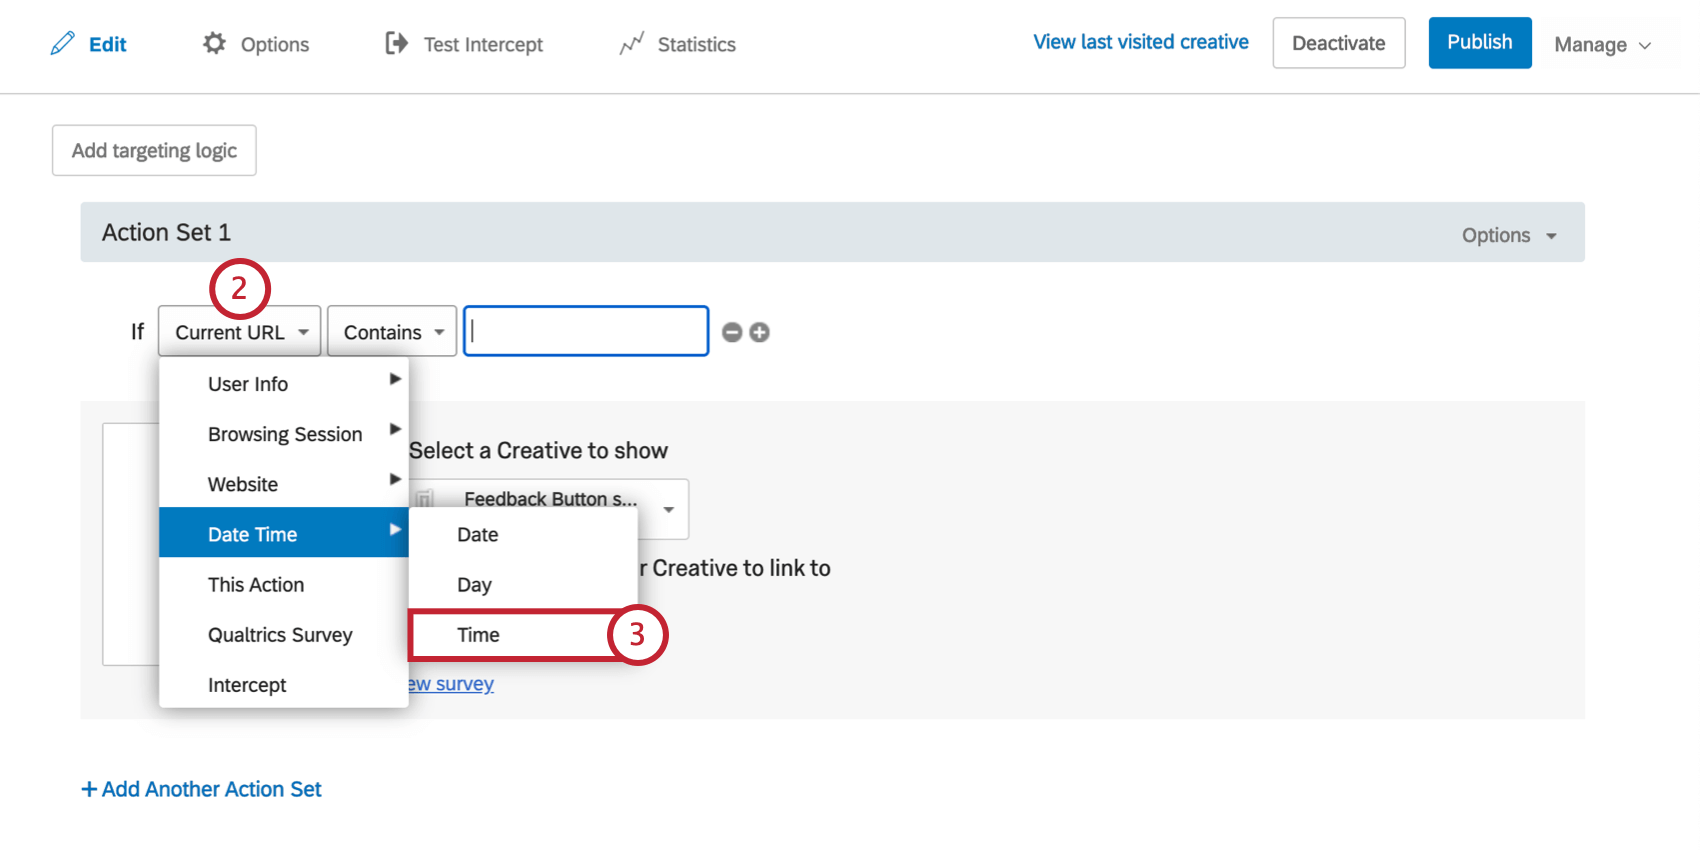Click the Edit pencil icon
This screenshot has height=850, width=1700.
pos(62,43)
